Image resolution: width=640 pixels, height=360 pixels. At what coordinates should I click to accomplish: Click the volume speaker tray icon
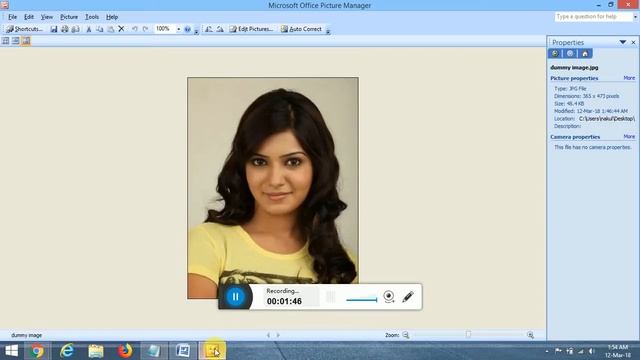591,351
